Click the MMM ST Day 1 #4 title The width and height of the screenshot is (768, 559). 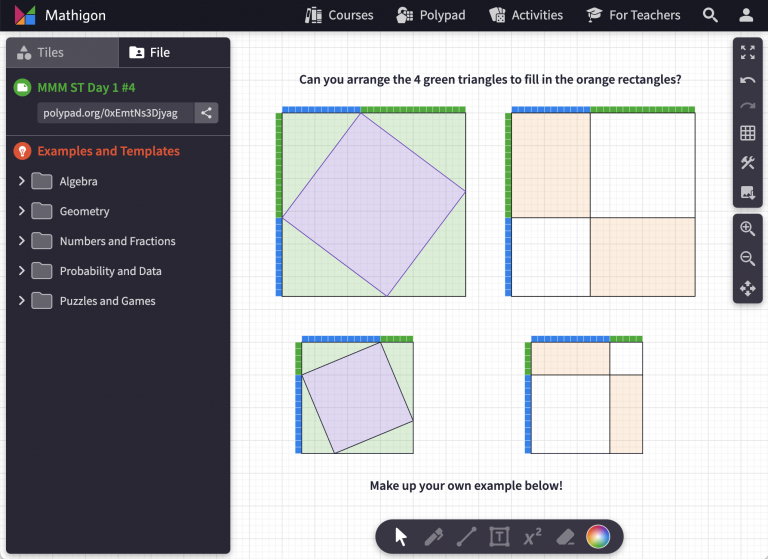click(x=86, y=88)
